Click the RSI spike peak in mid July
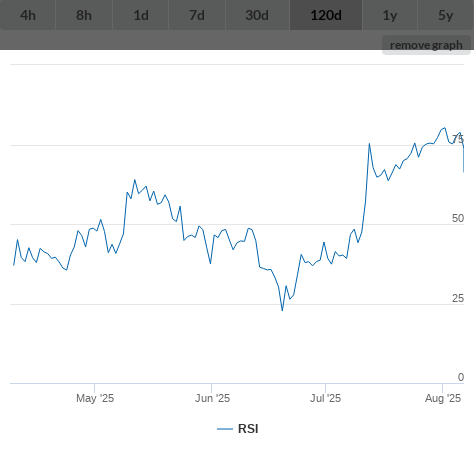The height and width of the screenshot is (455, 474). coord(369,144)
